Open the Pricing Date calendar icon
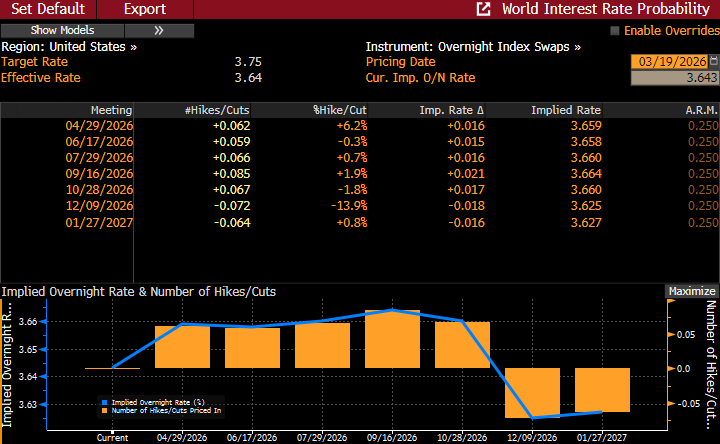720x444 pixels. 713,61
